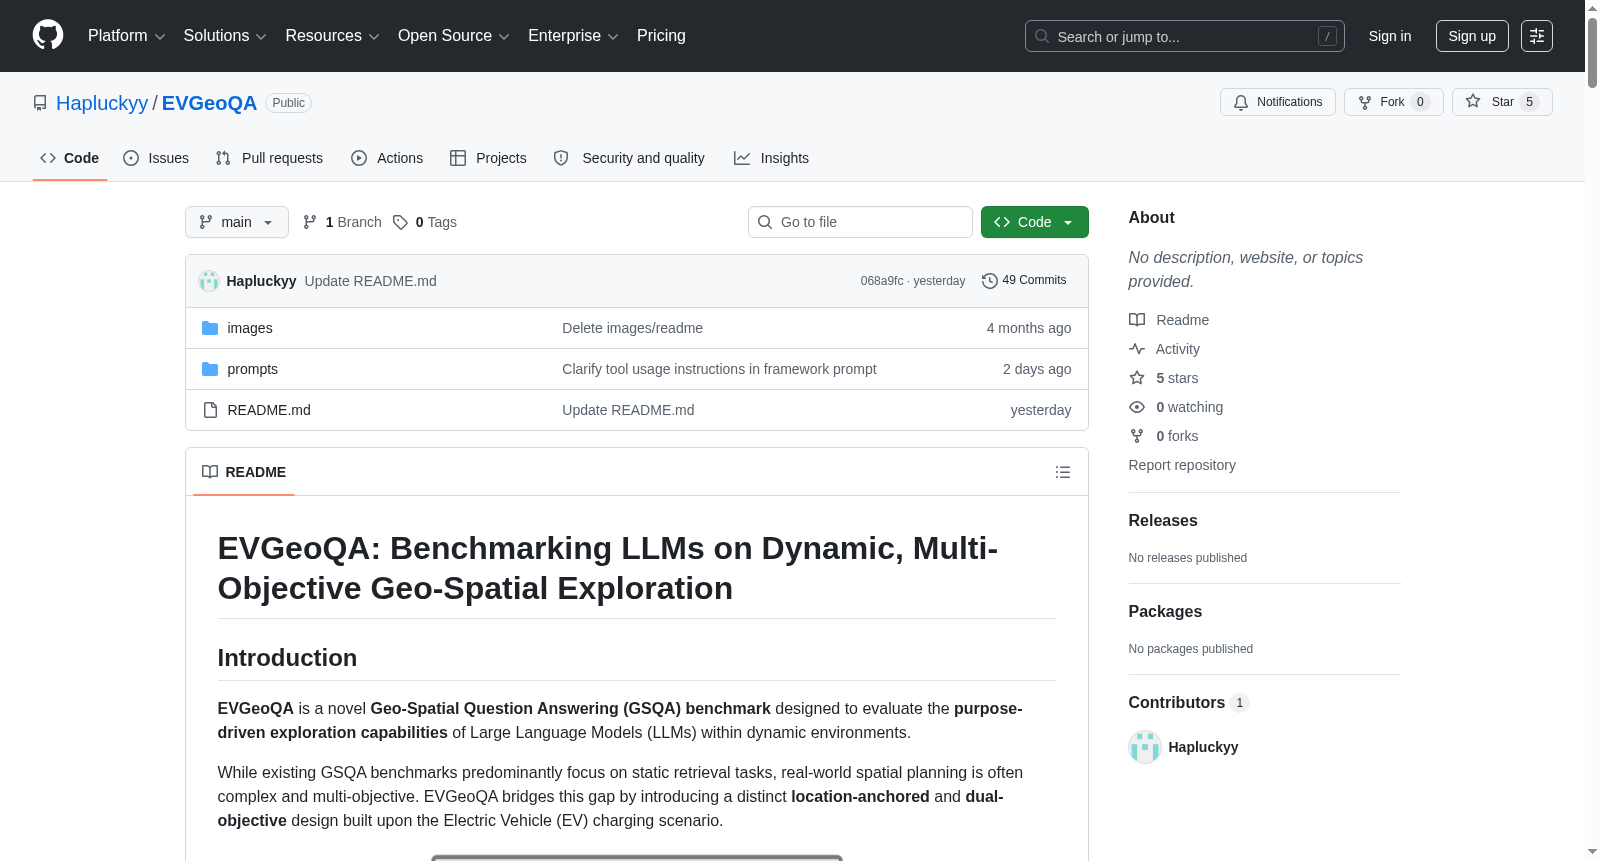Open the Pull requests tab

pos(269,158)
